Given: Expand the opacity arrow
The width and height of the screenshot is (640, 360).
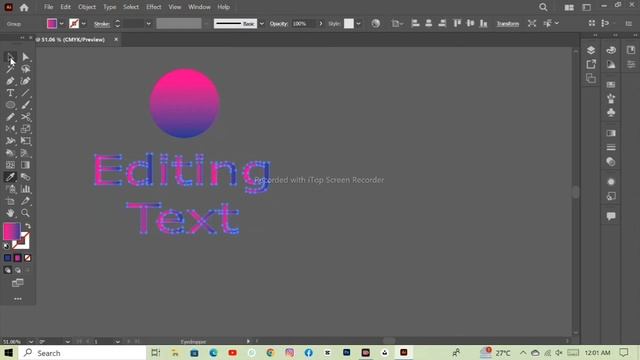Looking at the screenshot, I should [x=321, y=24].
